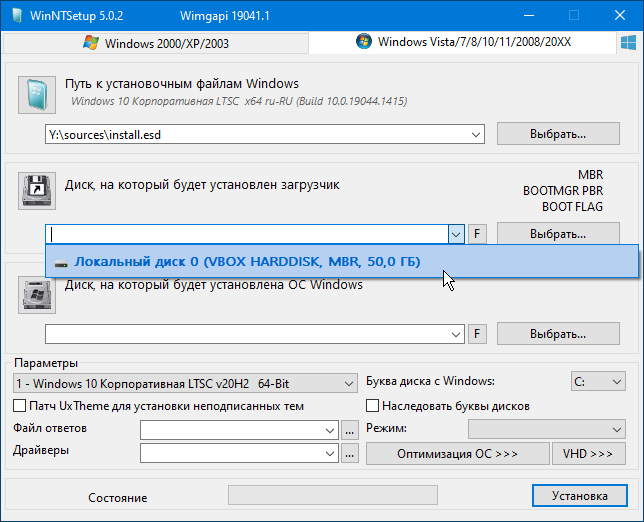
Task: Click the Windows XP flag tab icon
Action: point(91,43)
